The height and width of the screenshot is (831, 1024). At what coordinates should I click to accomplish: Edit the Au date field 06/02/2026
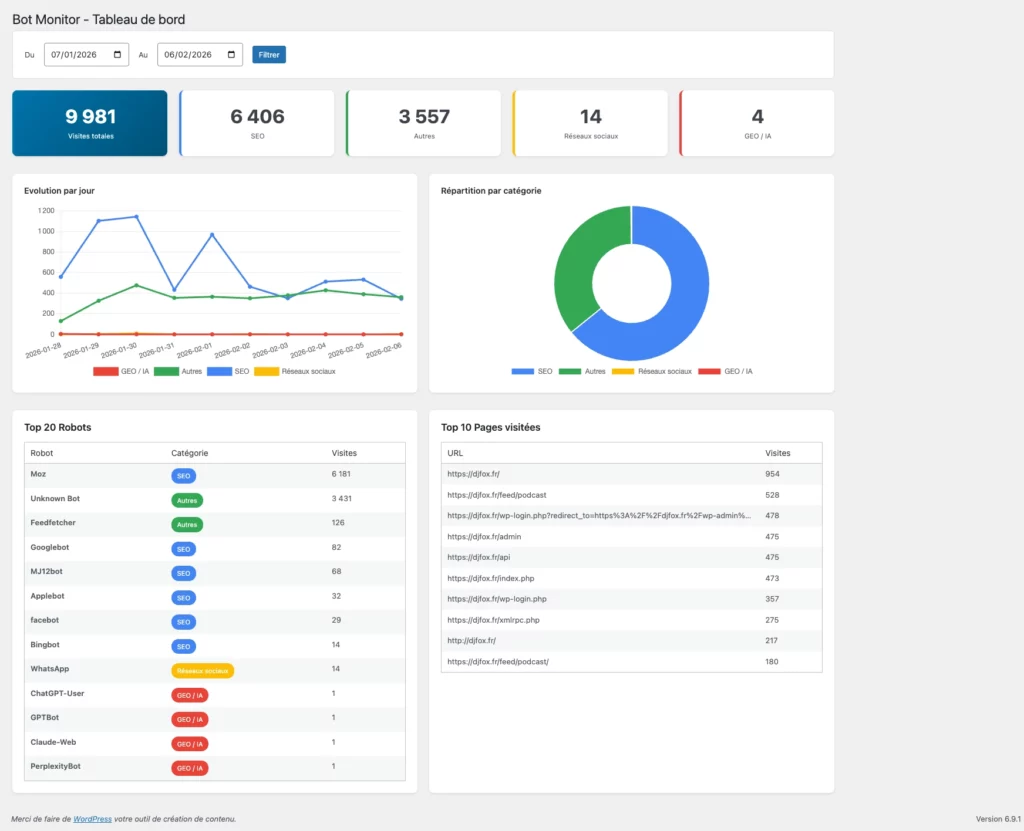pyautogui.click(x=200, y=55)
